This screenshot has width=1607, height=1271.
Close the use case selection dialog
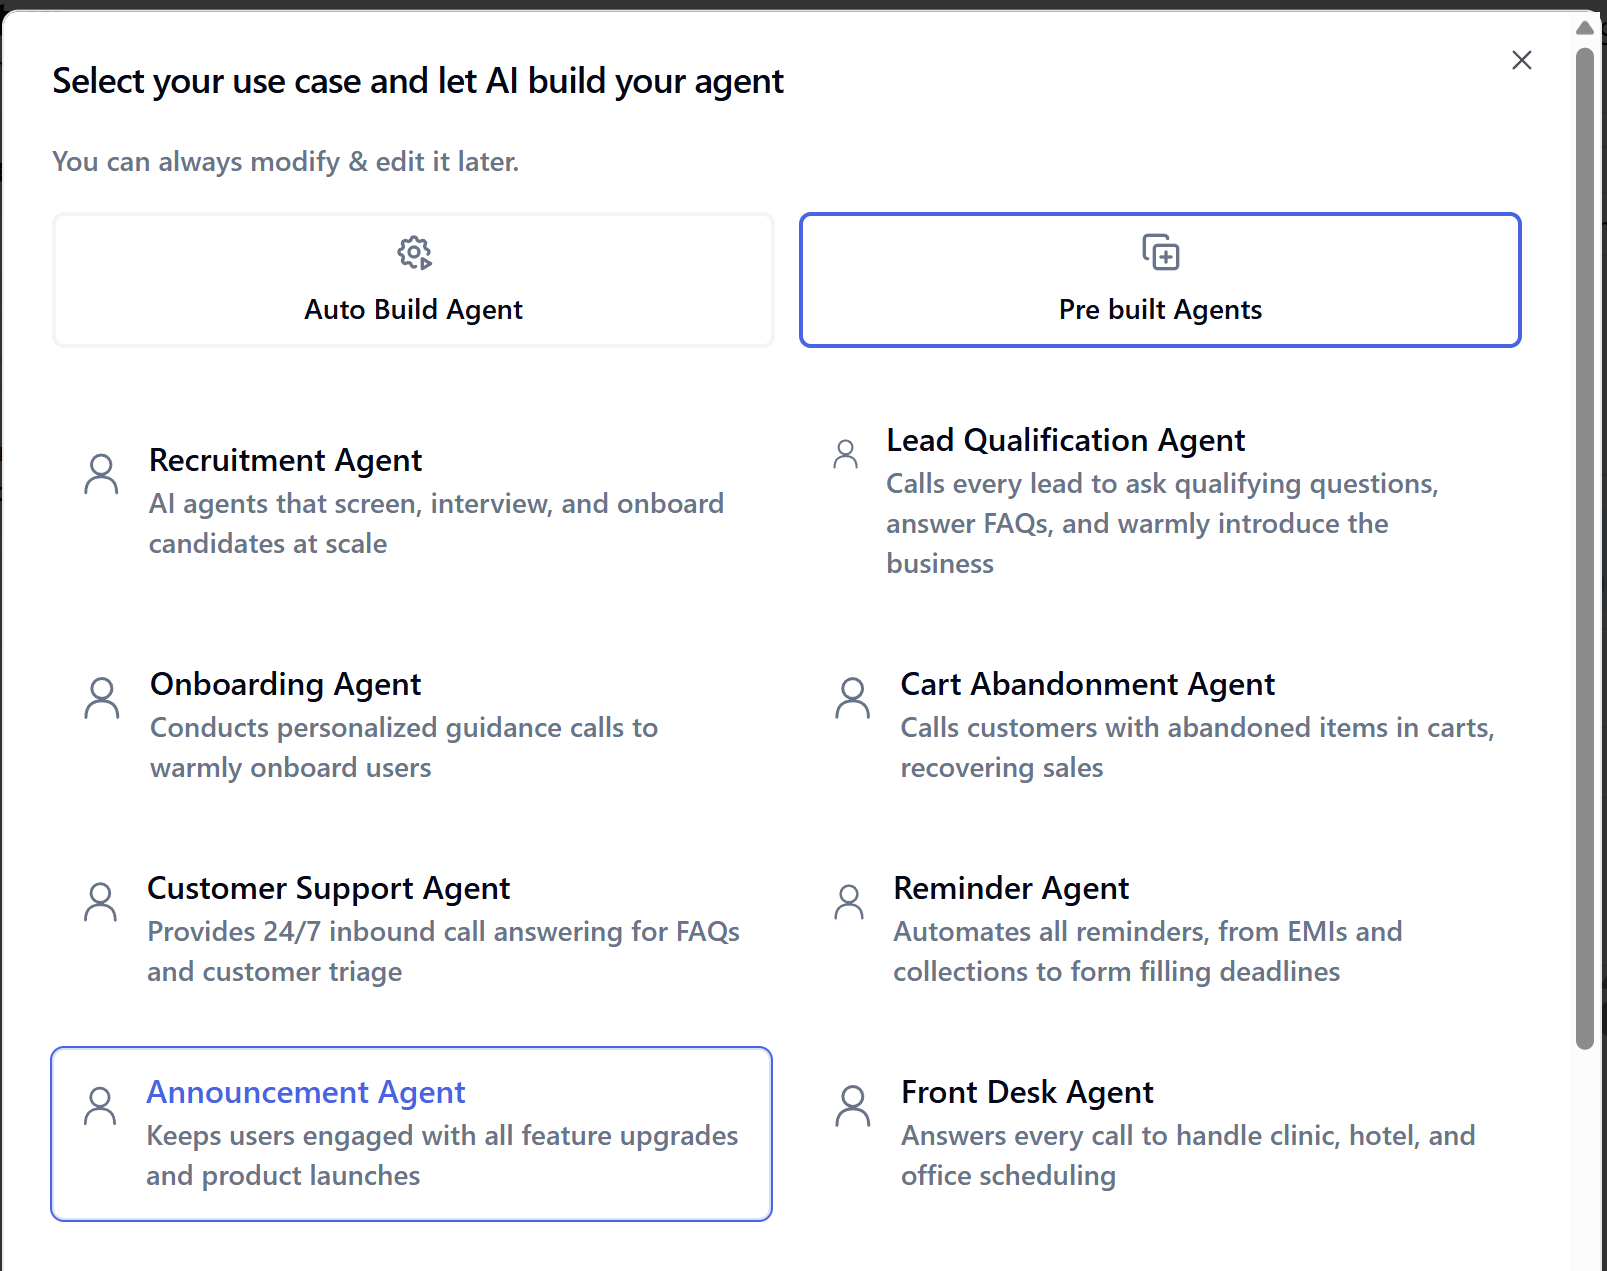pos(1522,60)
